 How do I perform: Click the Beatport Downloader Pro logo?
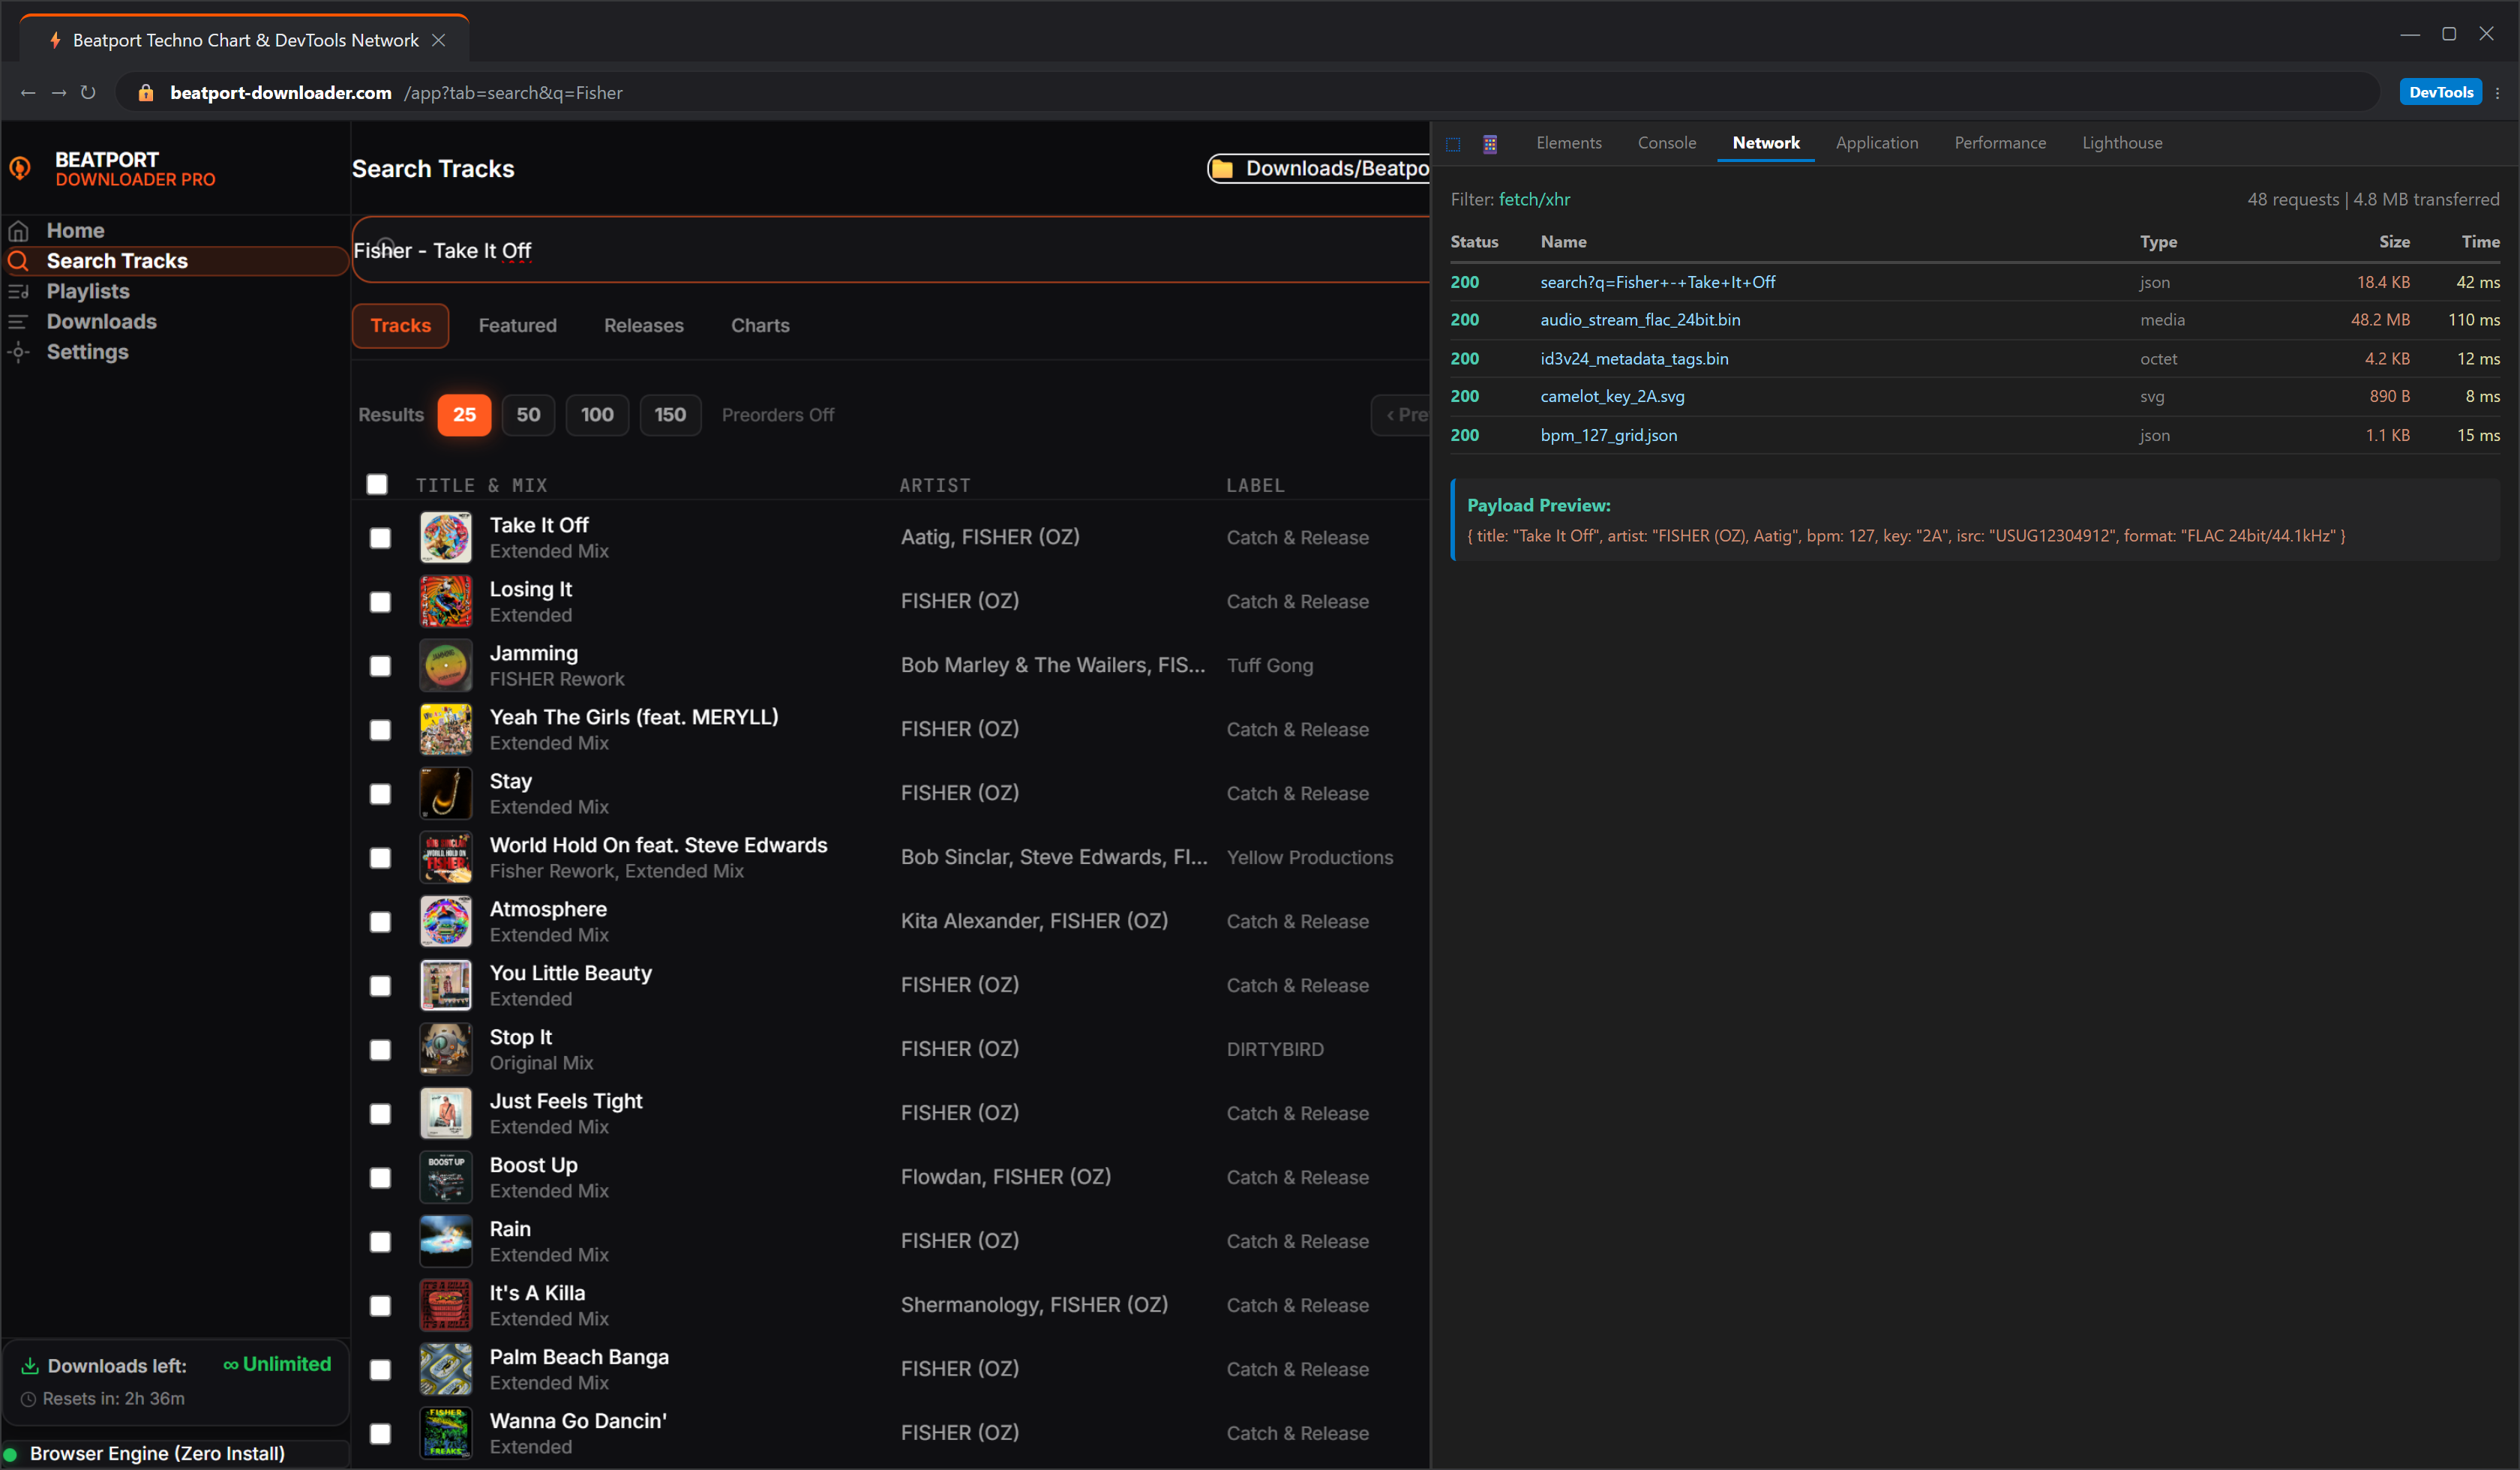click(x=20, y=168)
